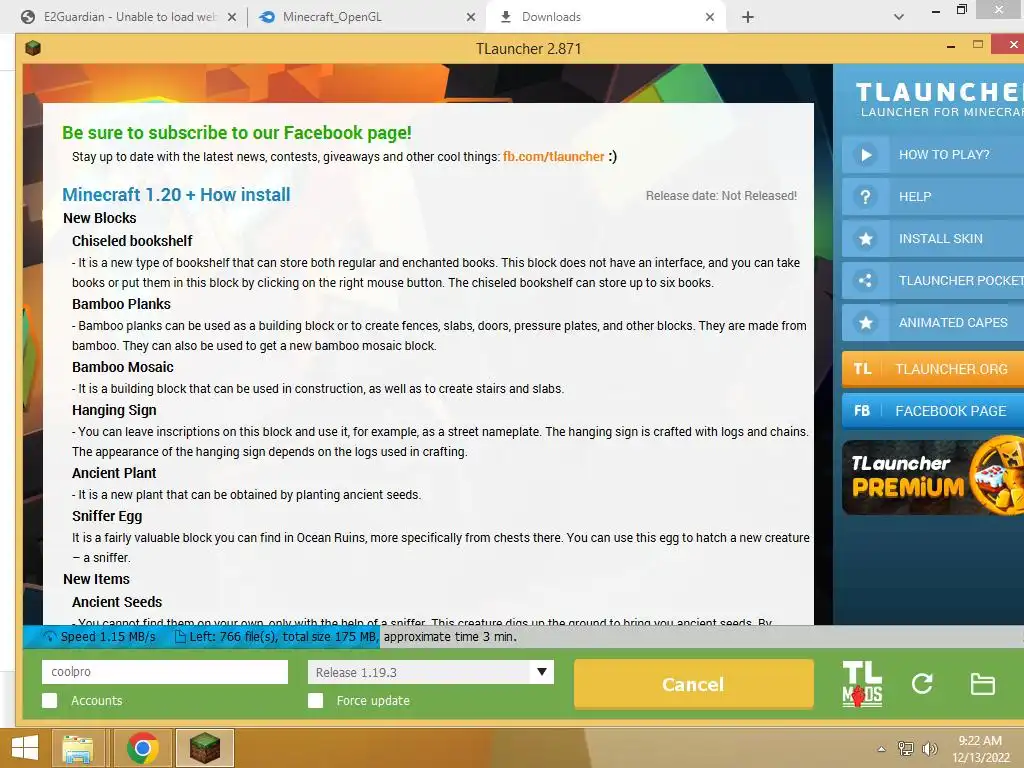The image size is (1024, 768).
Task: Open Windows Start button
Action: (x=25, y=748)
